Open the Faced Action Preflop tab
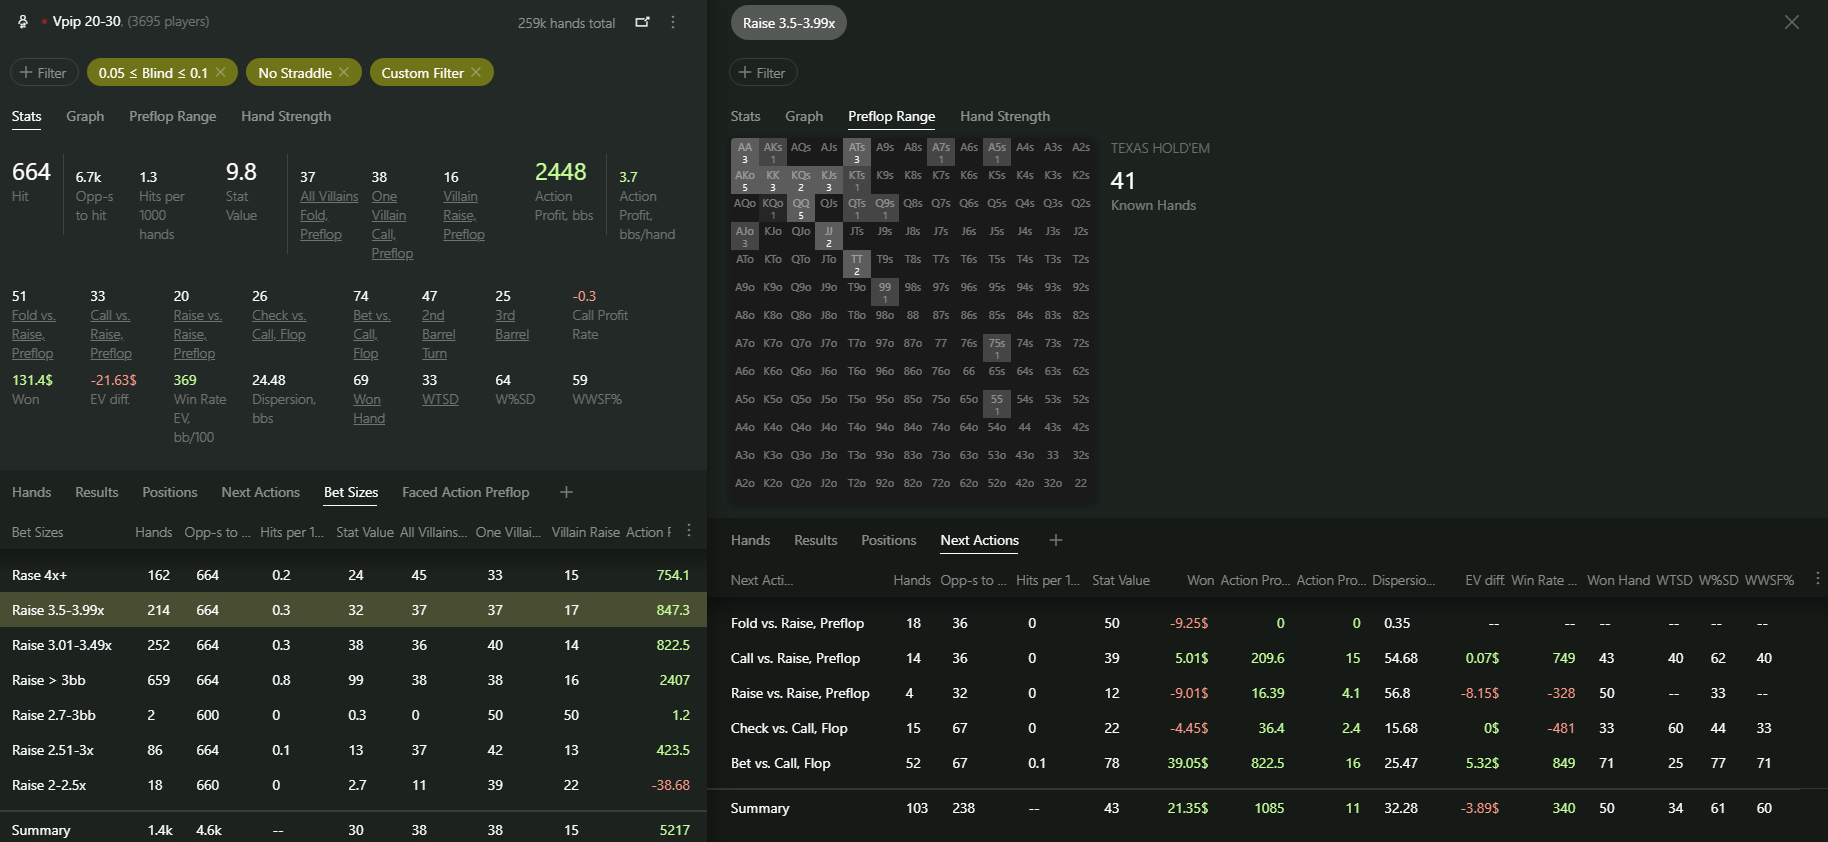The height and width of the screenshot is (842, 1828). (x=465, y=492)
